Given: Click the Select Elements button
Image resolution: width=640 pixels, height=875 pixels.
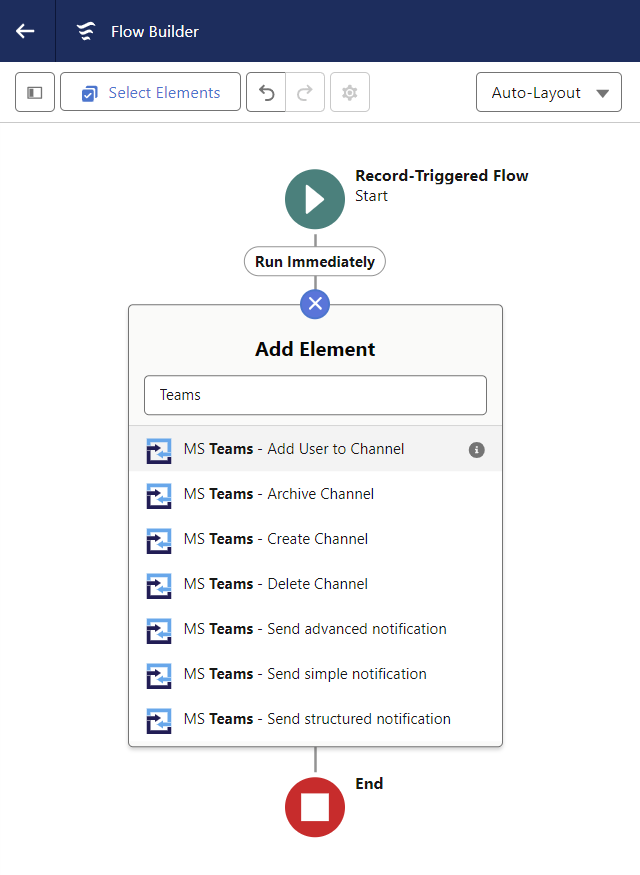Looking at the screenshot, I should coord(151,92).
